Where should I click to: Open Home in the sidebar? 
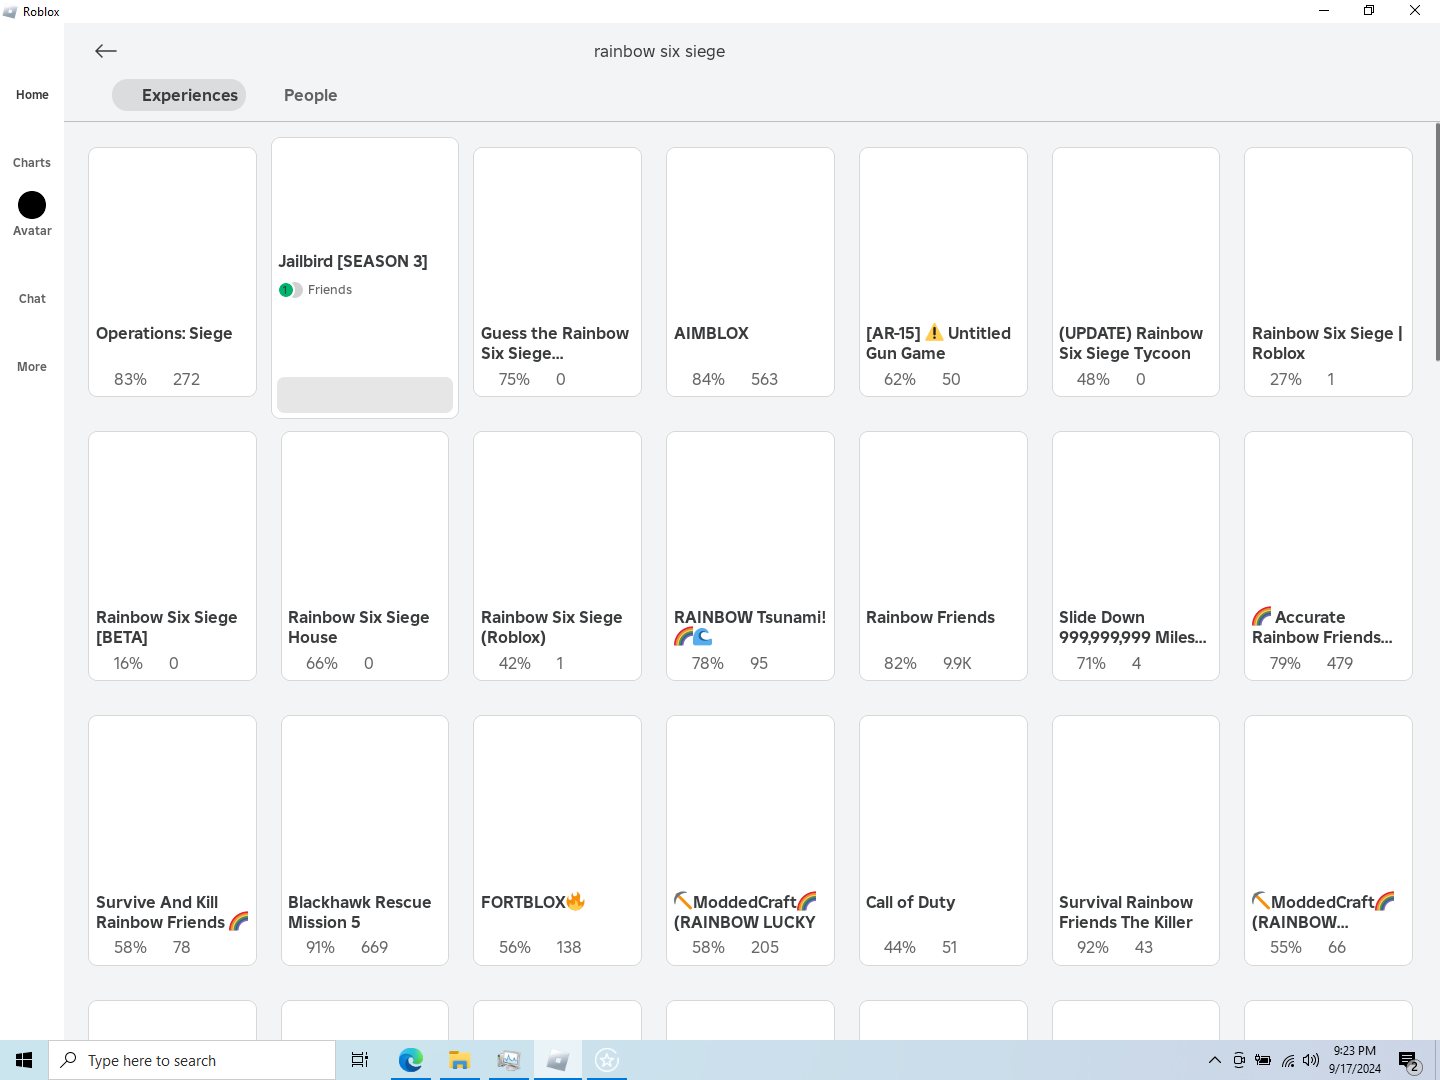click(x=32, y=95)
